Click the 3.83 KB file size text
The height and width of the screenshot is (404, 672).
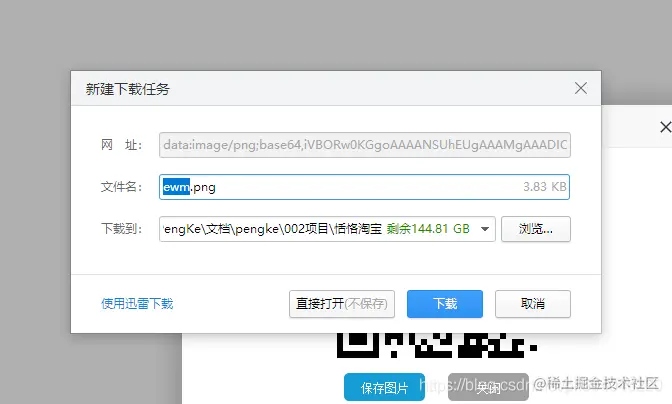(545, 187)
